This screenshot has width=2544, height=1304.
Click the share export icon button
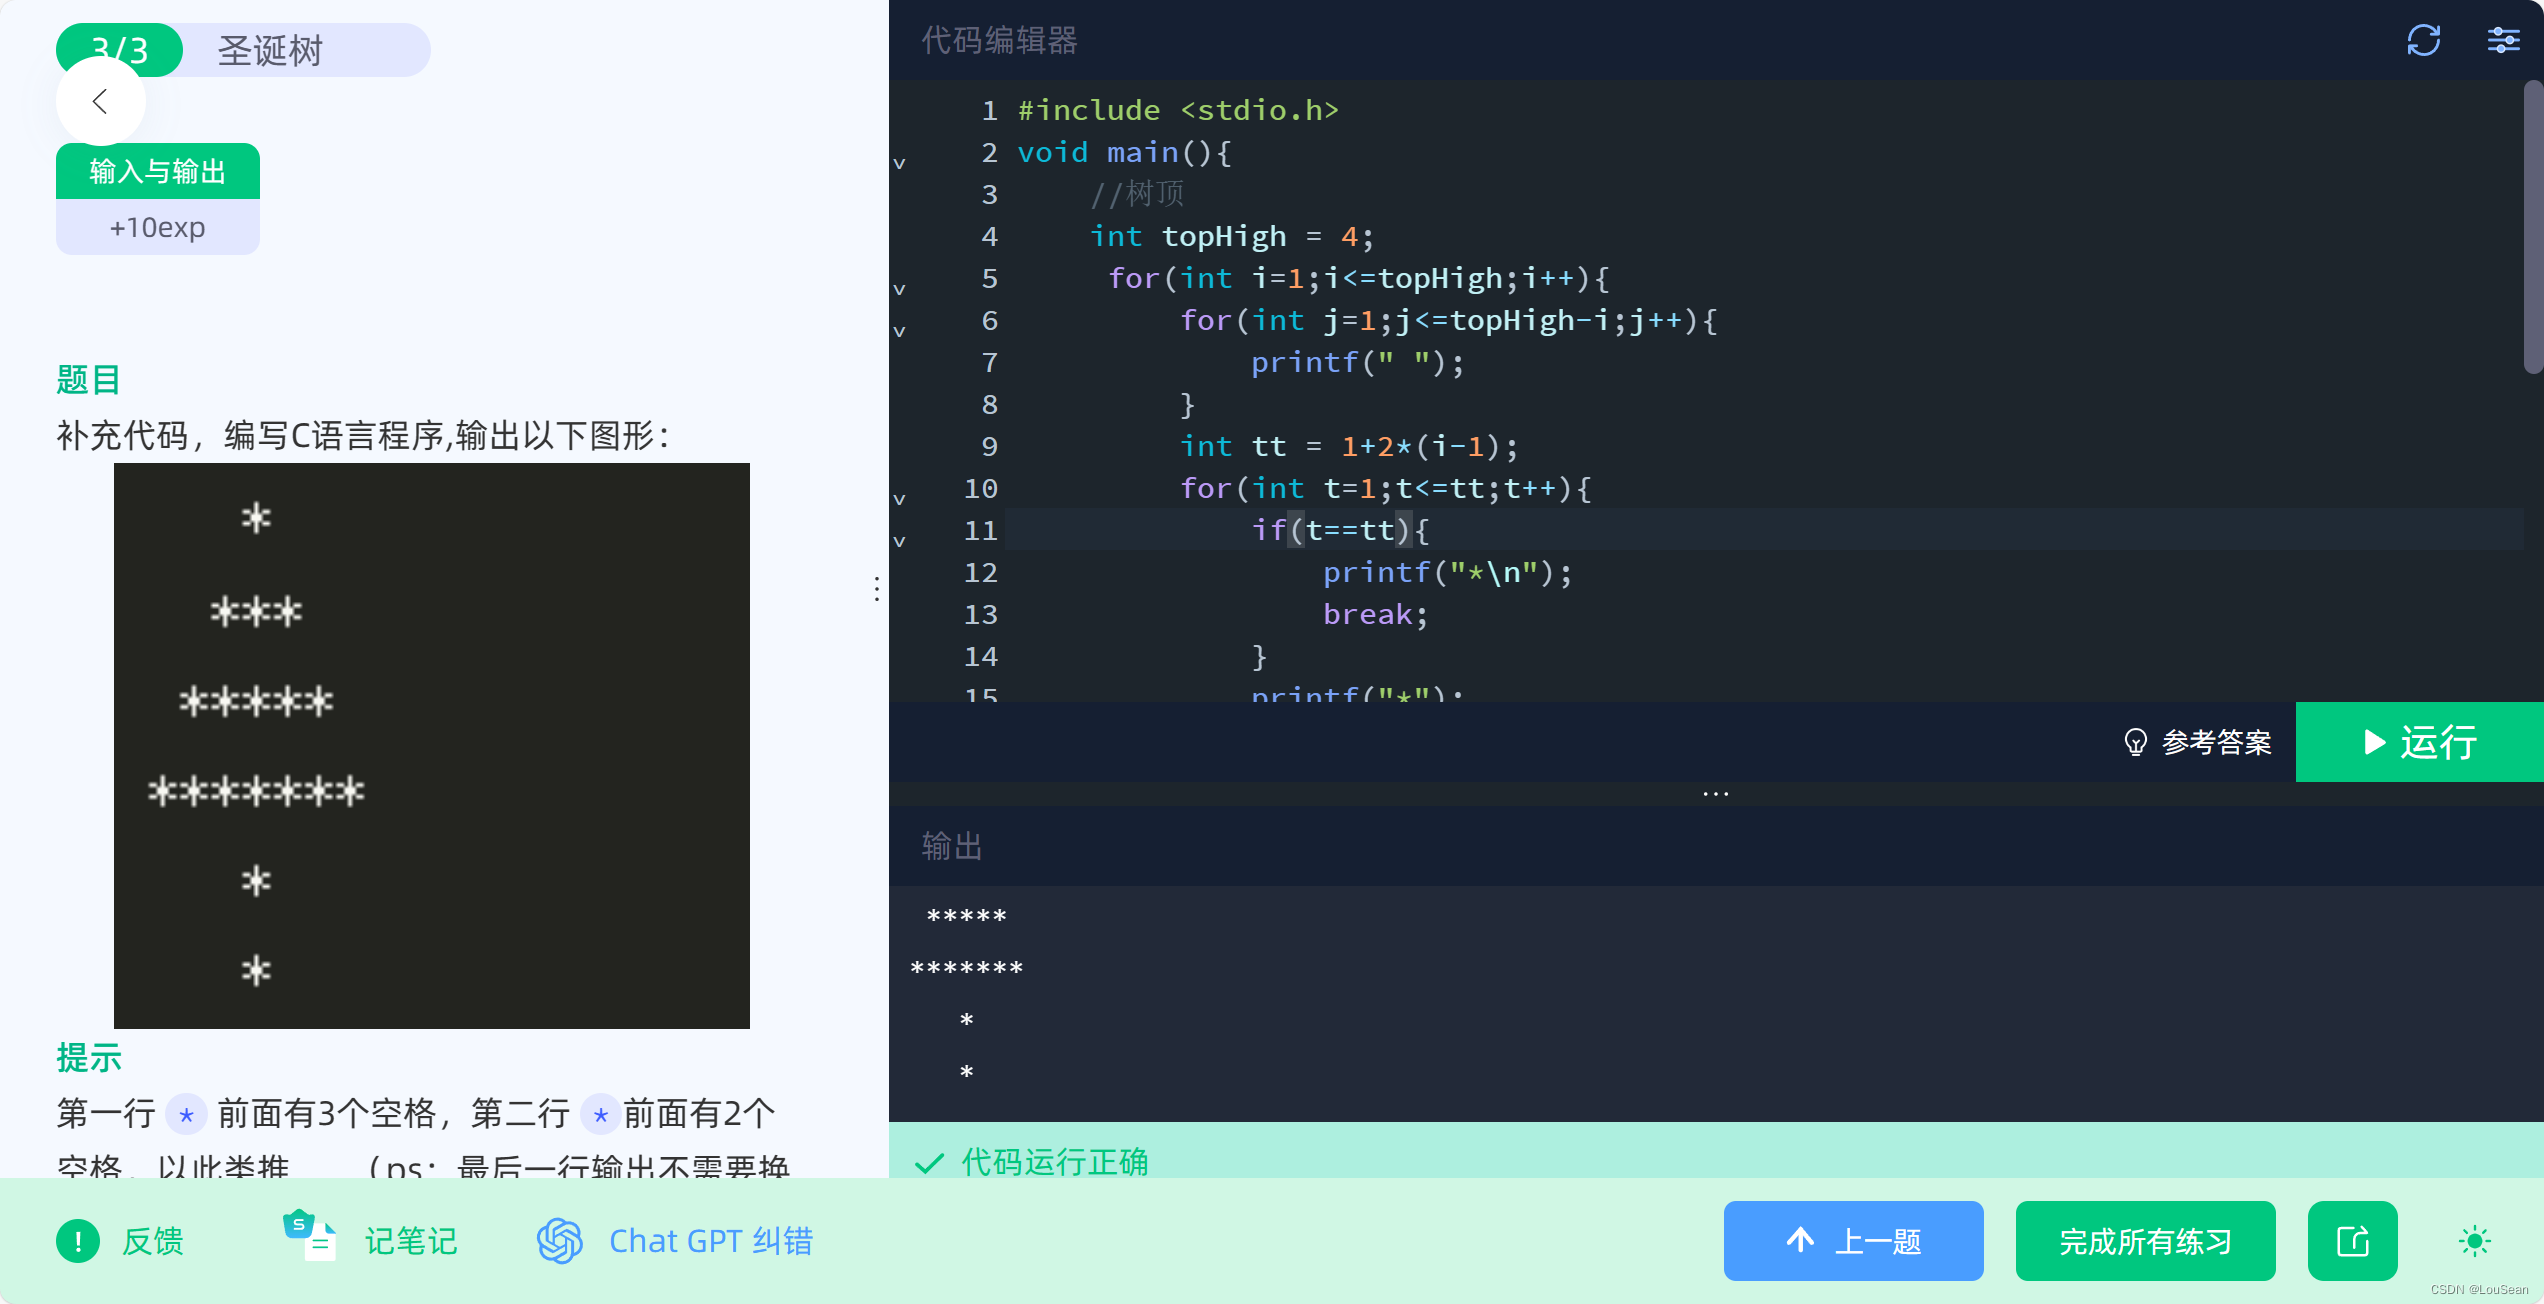click(x=2352, y=1241)
